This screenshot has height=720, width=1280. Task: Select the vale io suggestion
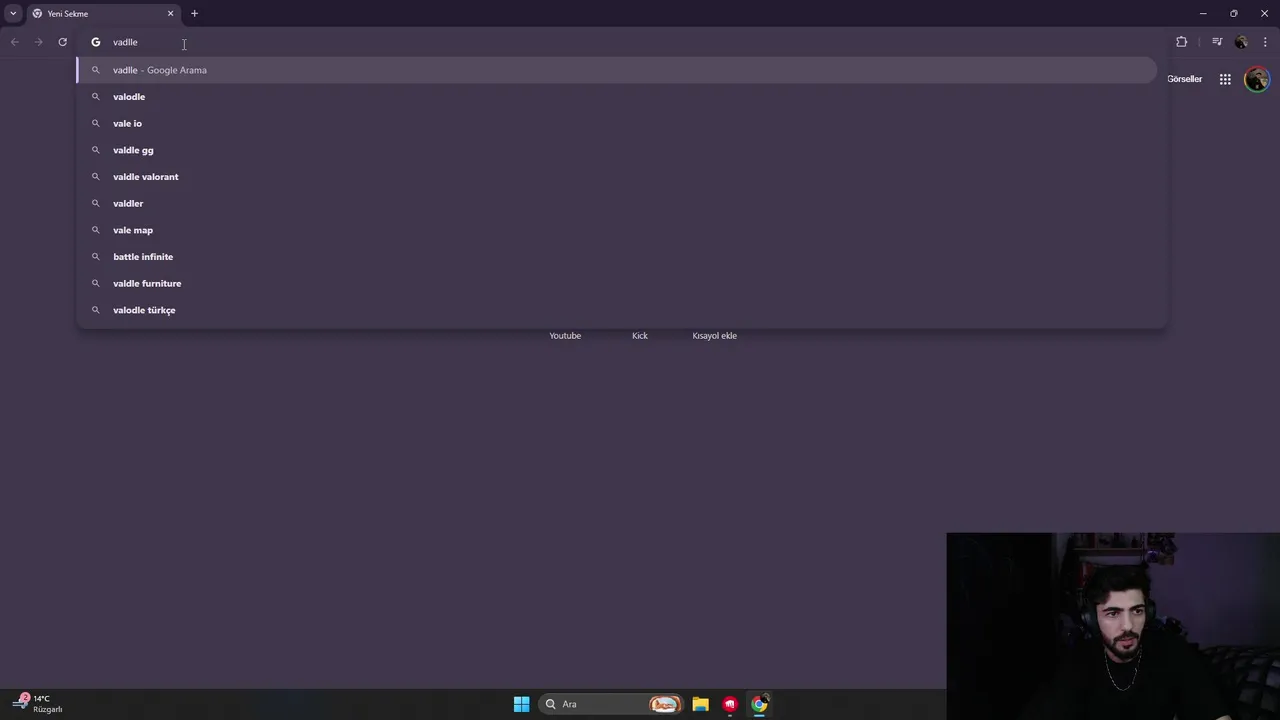click(x=616, y=123)
